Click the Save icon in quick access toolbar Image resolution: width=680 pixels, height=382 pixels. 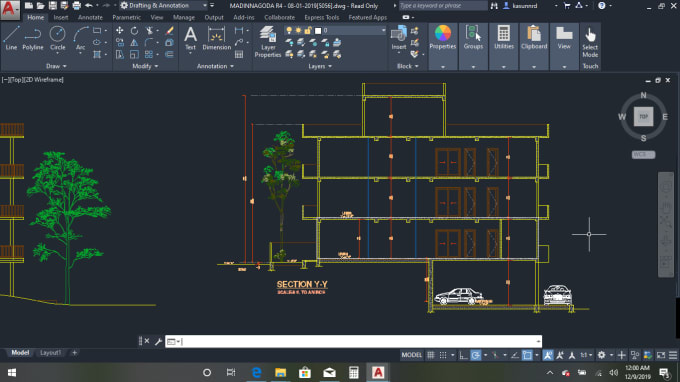coord(52,6)
